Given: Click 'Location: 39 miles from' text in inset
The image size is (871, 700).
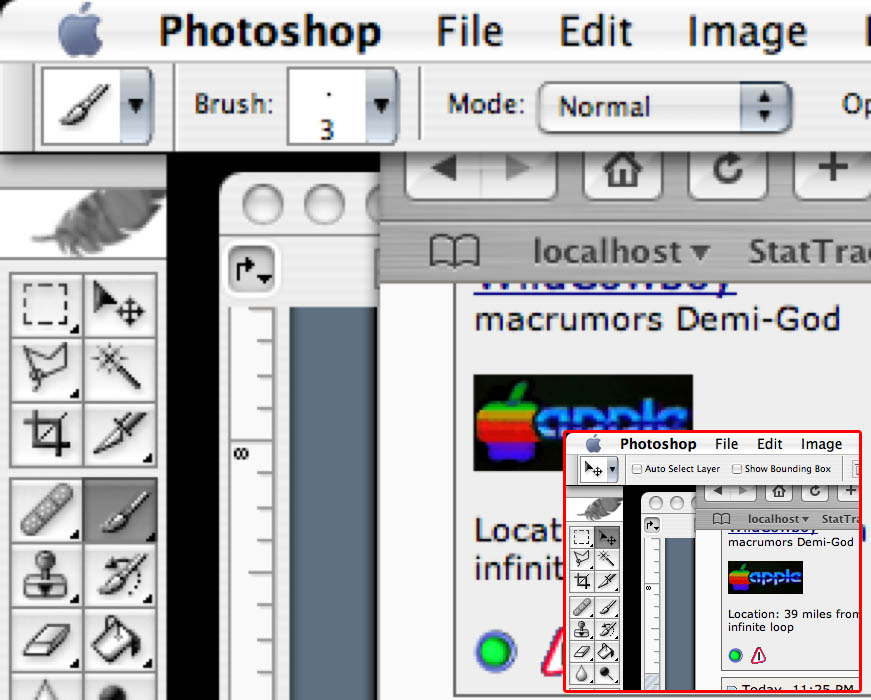Looking at the screenshot, I should pos(794,614).
